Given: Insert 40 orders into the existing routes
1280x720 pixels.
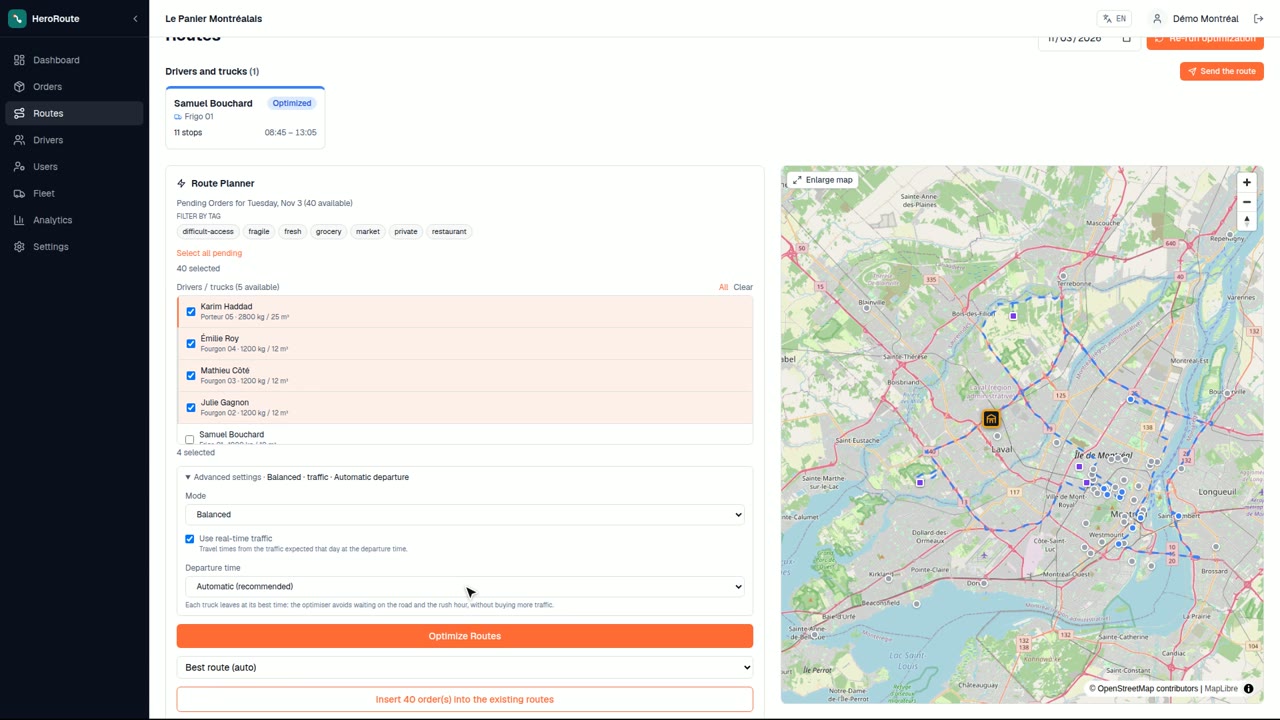Looking at the screenshot, I should click(465, 700).
